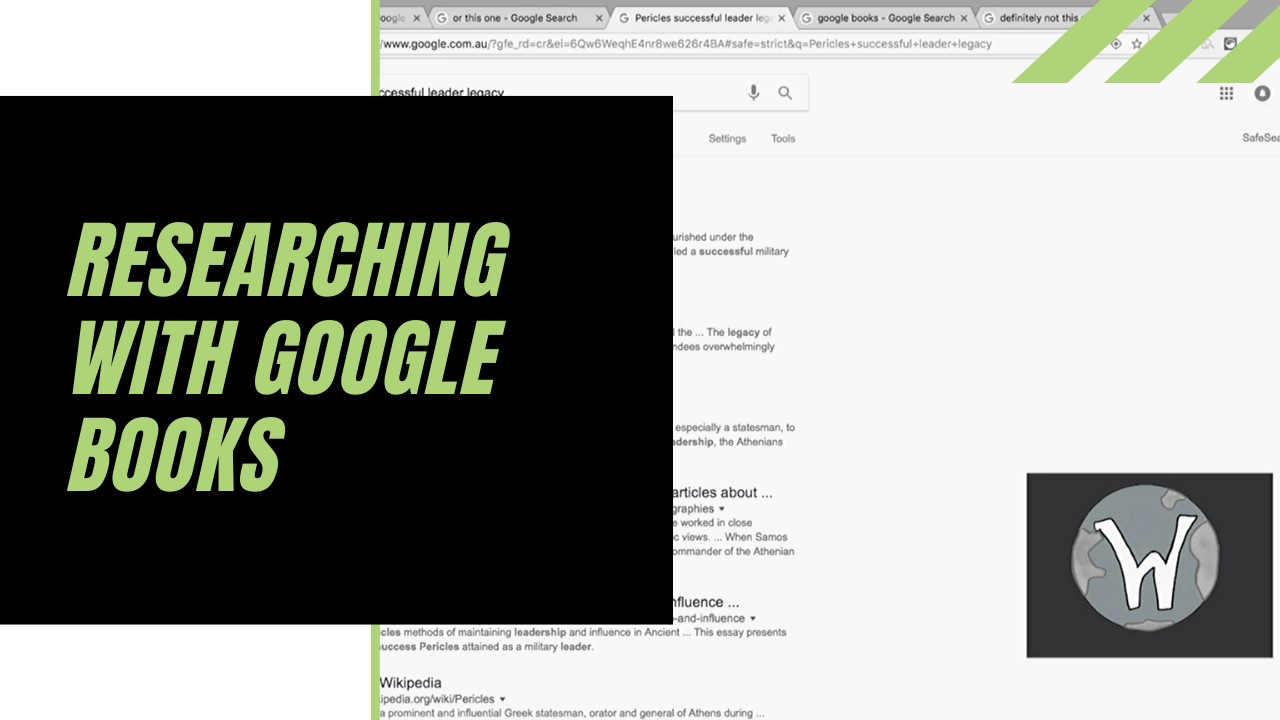The width and height of the screenshot is (1280, 720).
Task: Open the Wikipedia search result
Action: (x=410, y=683)
